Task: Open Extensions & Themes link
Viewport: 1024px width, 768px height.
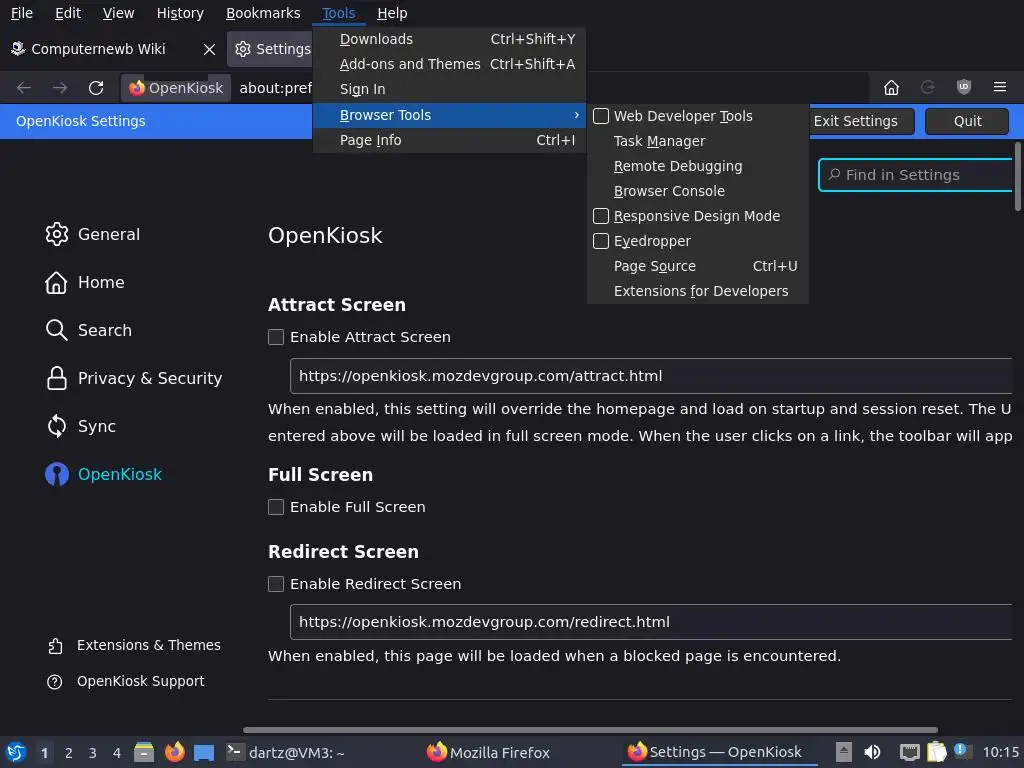Action: pos(134,645)
